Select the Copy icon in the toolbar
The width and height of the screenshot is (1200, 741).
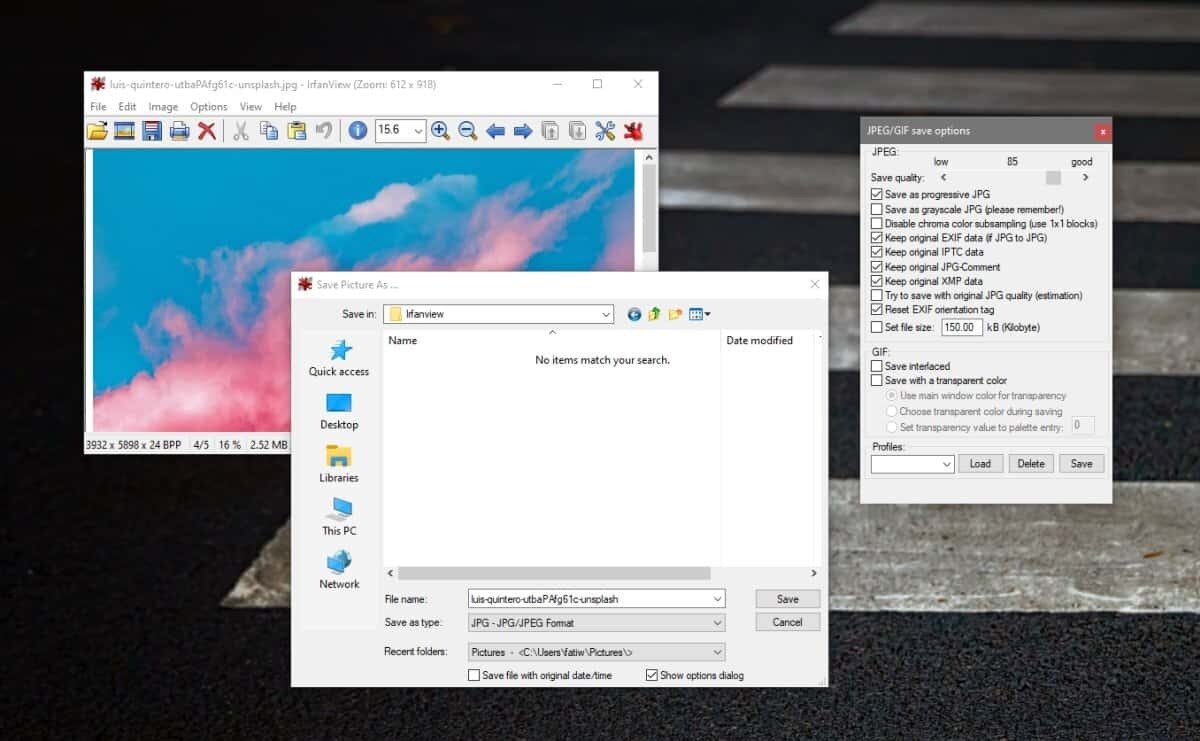pos(268,130)
